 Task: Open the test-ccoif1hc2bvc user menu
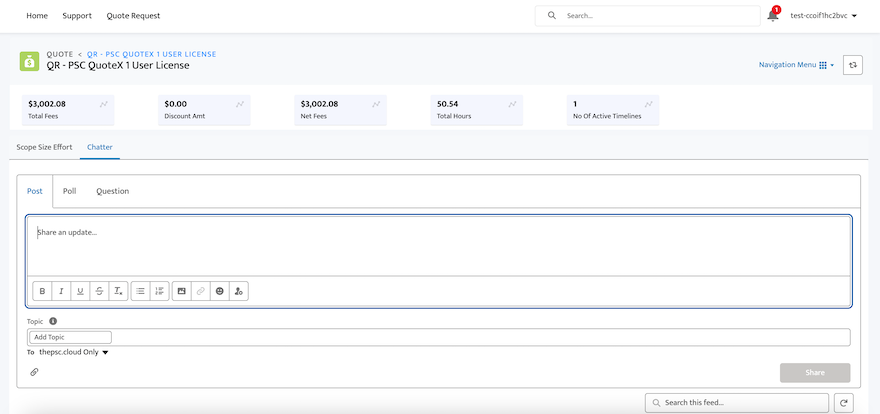tap(823, 16)
